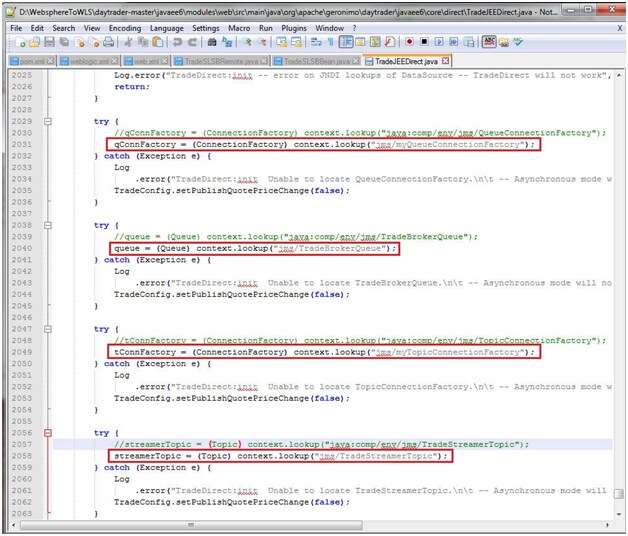628x536 pixels.
Task: Click the Open file folder icon
Action: 33,43
